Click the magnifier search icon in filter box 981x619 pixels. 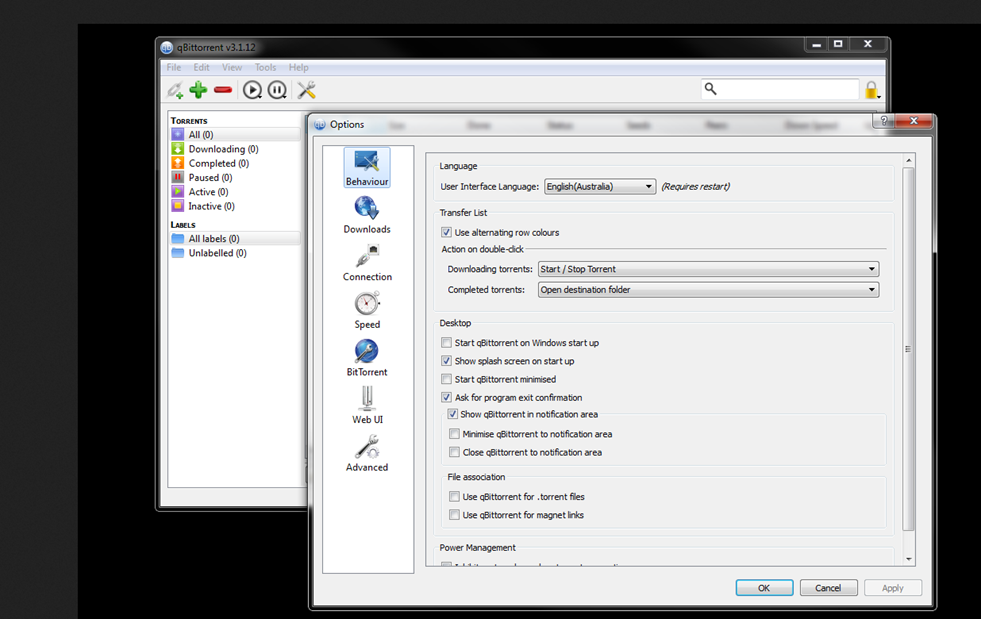pyautogui.click(x=710, y=88)
